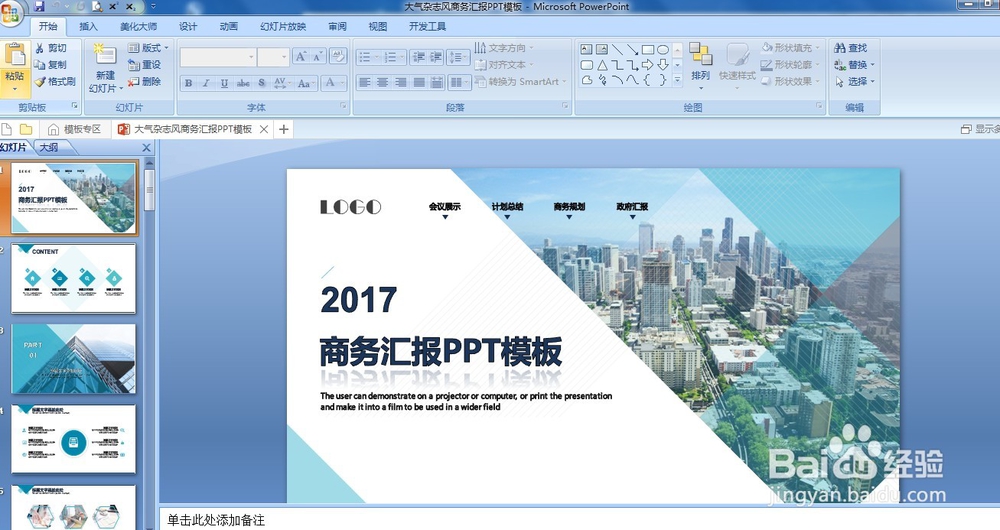Screen dimensions: 1000x530
Task: Open the font size dropdown
Action: pyautogui.click(x=284, y=57)
